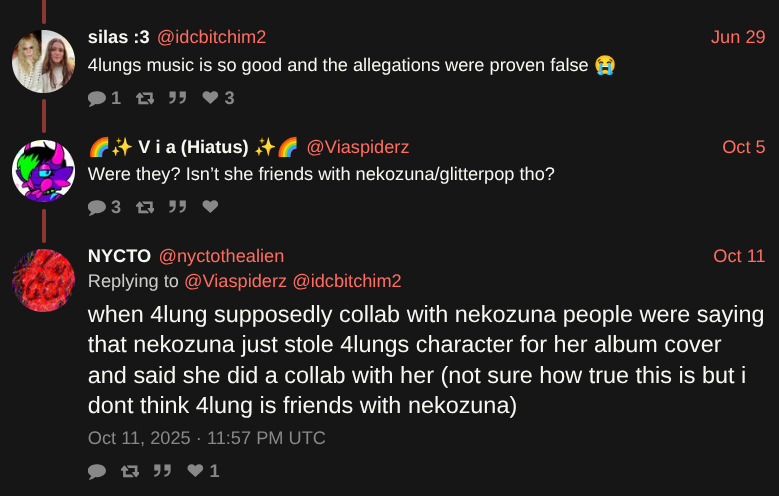Like Via's post with the heart icon

(210, 208)
